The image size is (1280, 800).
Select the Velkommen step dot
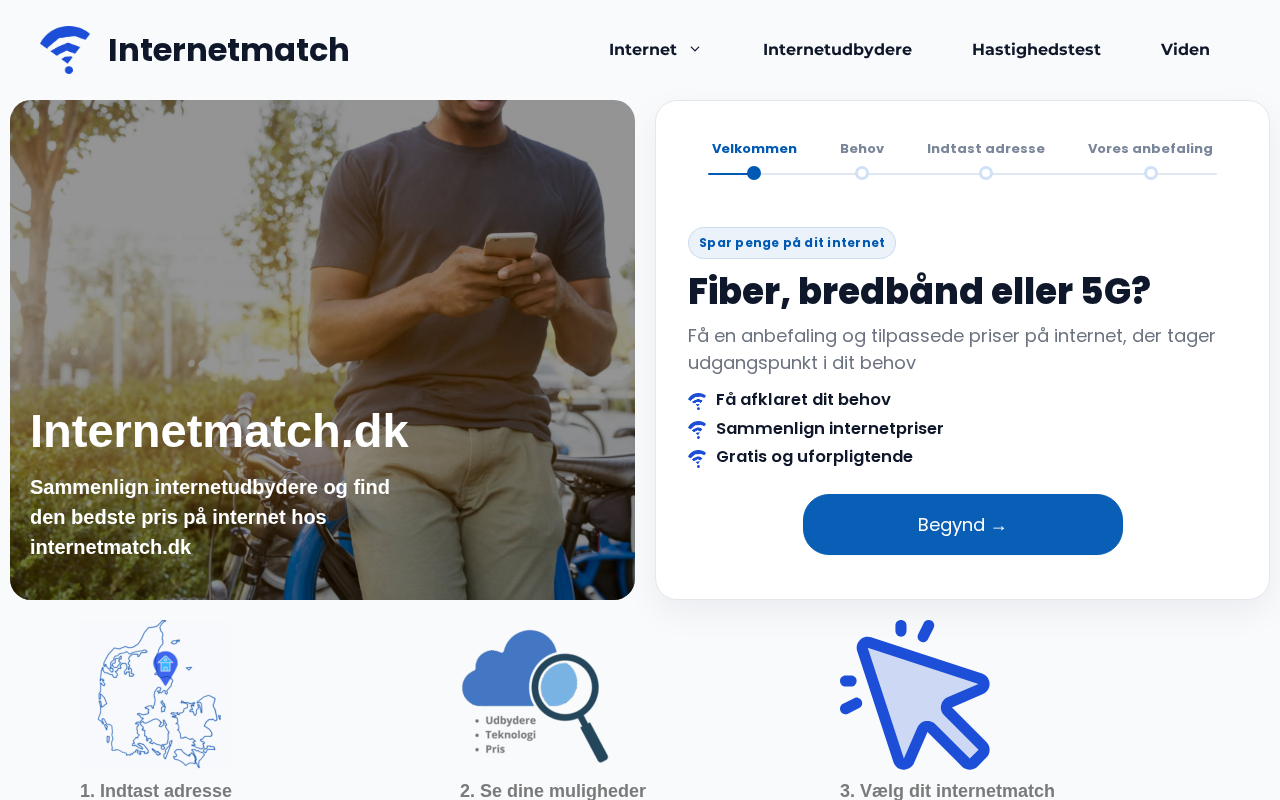click(754, 173)
